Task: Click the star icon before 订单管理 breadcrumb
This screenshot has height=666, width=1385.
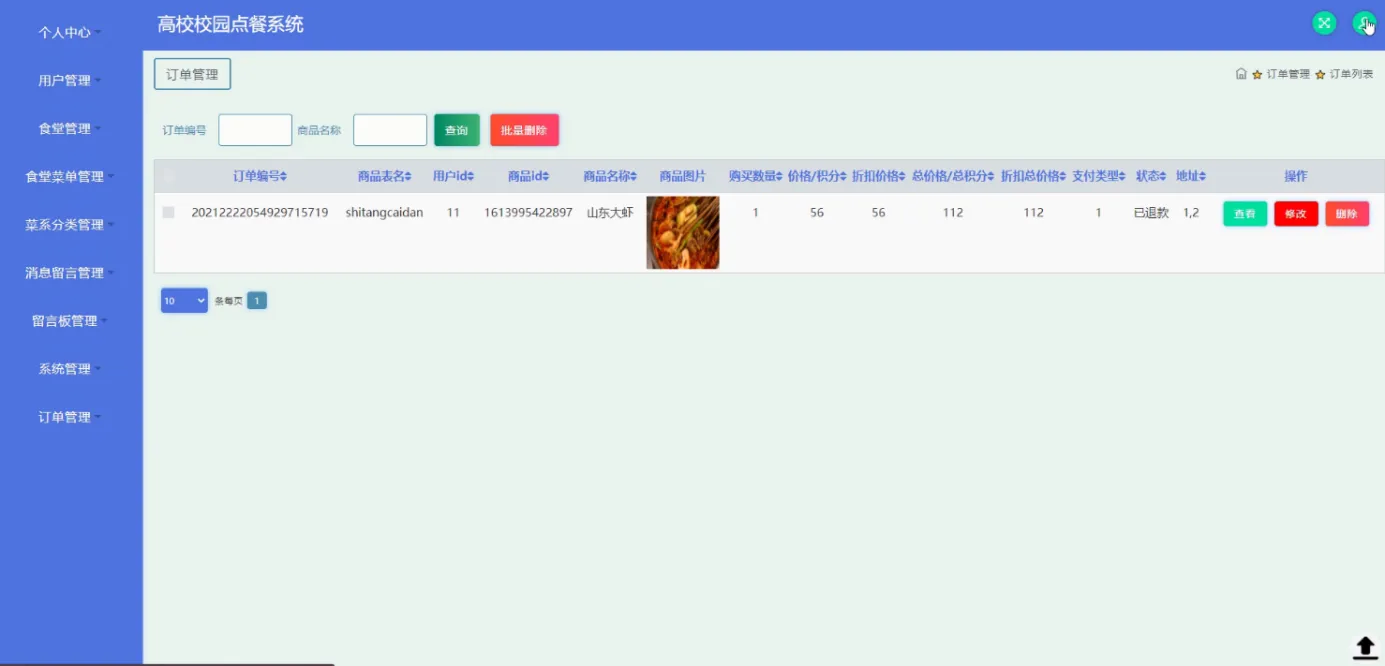Action: coord(1257,75)
